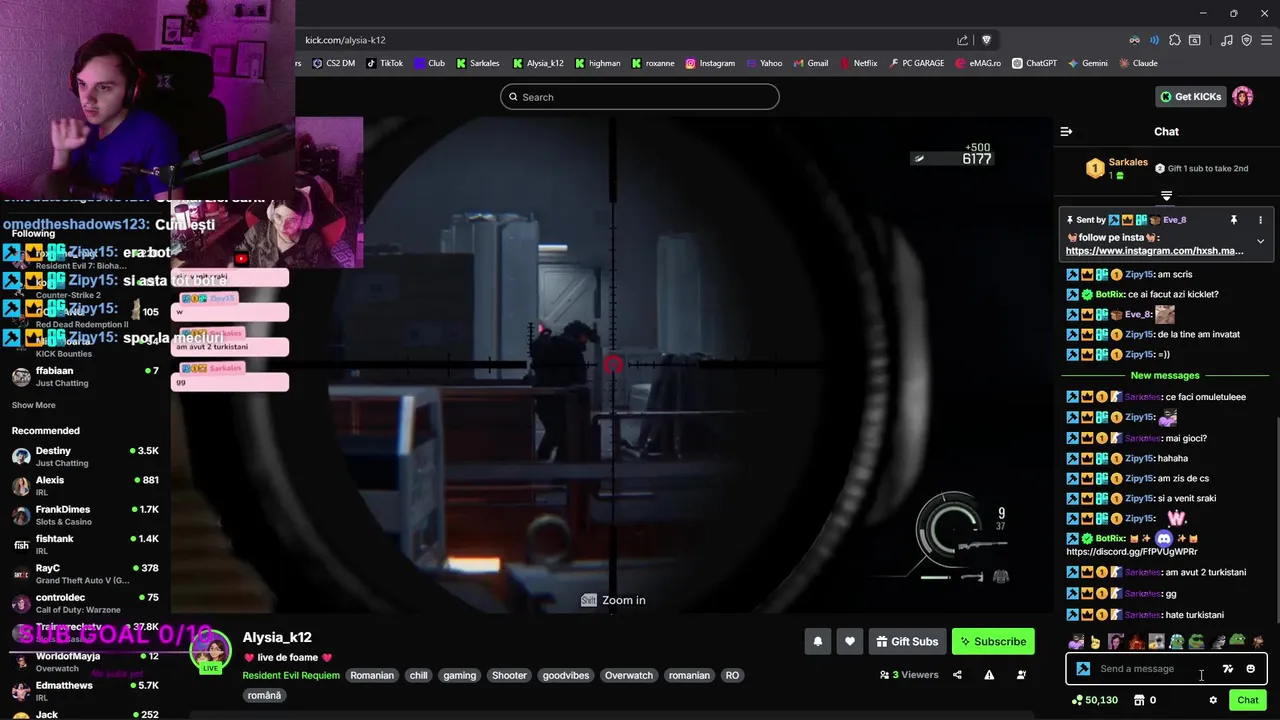Click the Brave Shields lion icon
Image resolution: width=1280 pixels, height=720 pixels.
[986, 40]
